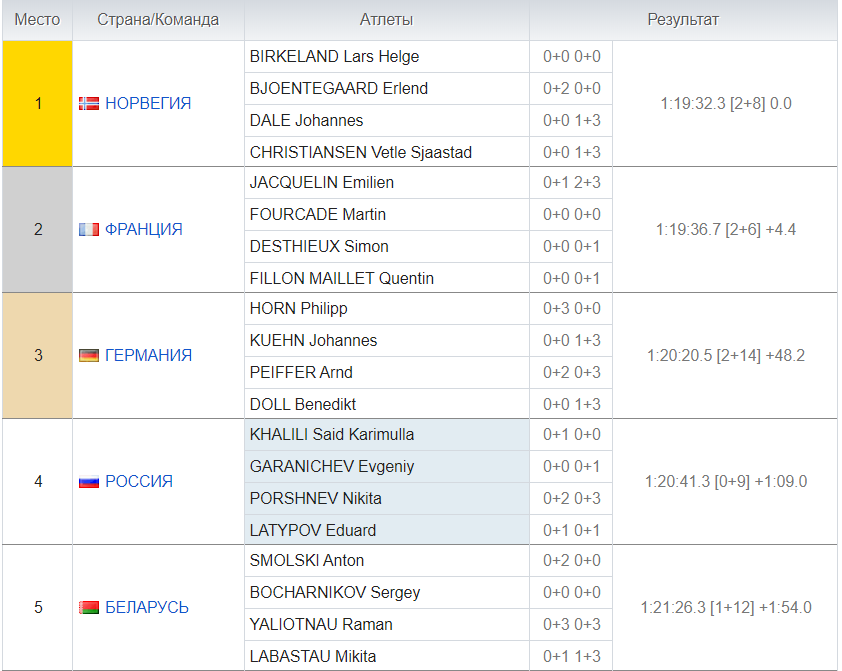The width and height of the screenshot is (842, 671).
Task: Click shooting score for JACQUELIN Emilien
Action: (x=571, y=183)
